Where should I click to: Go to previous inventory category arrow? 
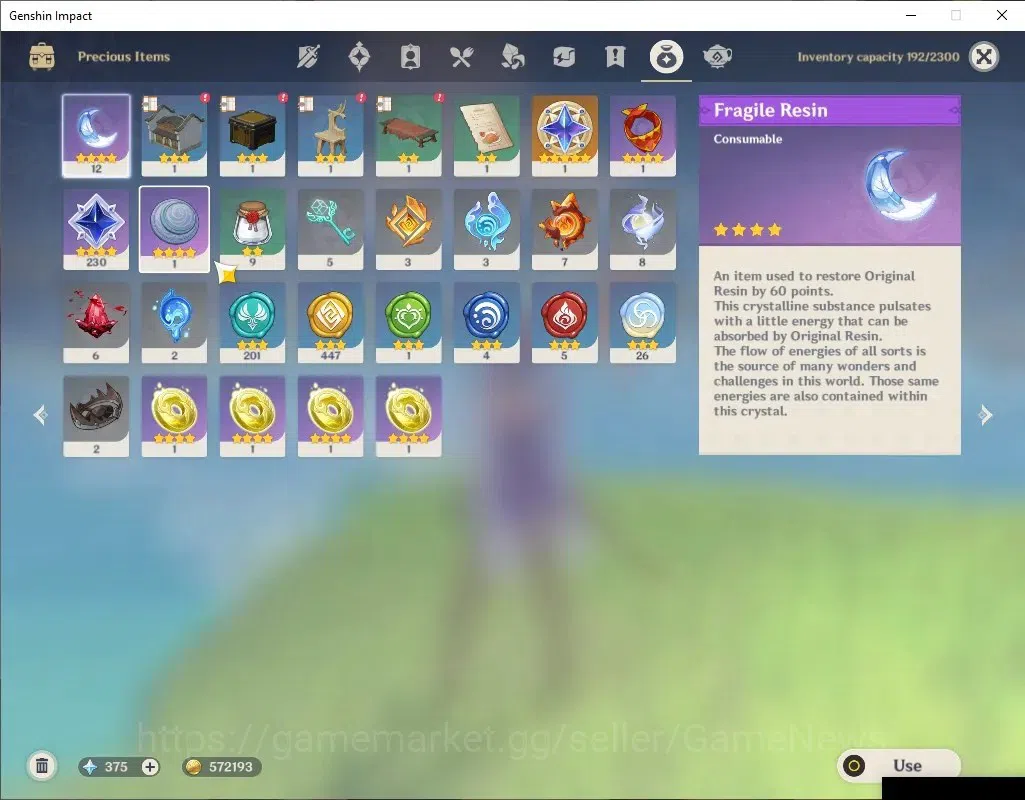tap(41, 414)
